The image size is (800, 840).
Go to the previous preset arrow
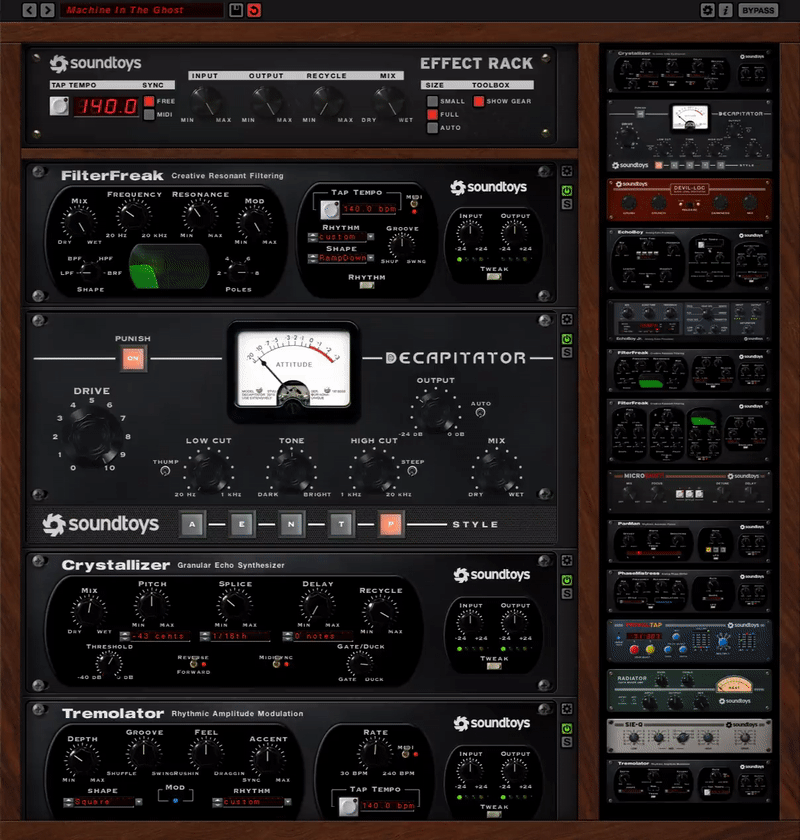pos(29,10)
